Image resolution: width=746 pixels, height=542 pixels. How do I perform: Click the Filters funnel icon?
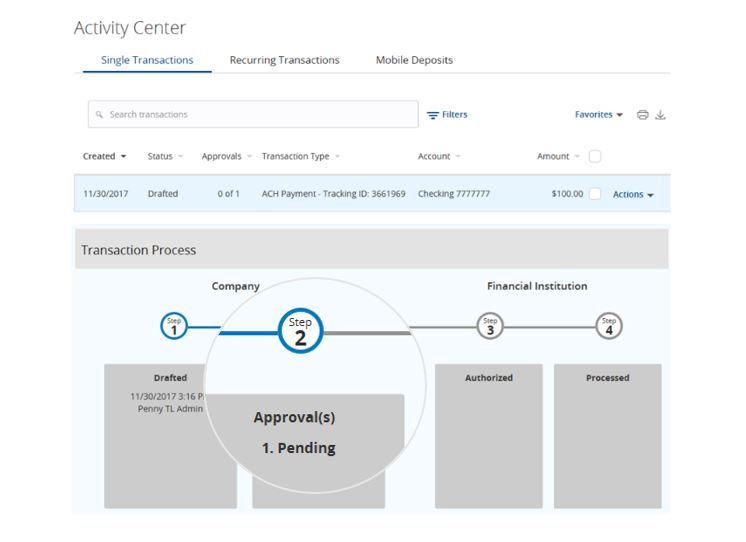pyautogui.click(x=432, y=115)
